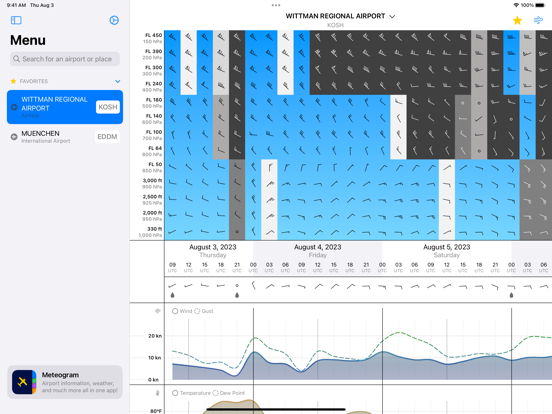Screen dimensions: 552x414
Task: Click the KOSH subtitle under airport title
Action: pyautogui.click(x=335, y=25)
